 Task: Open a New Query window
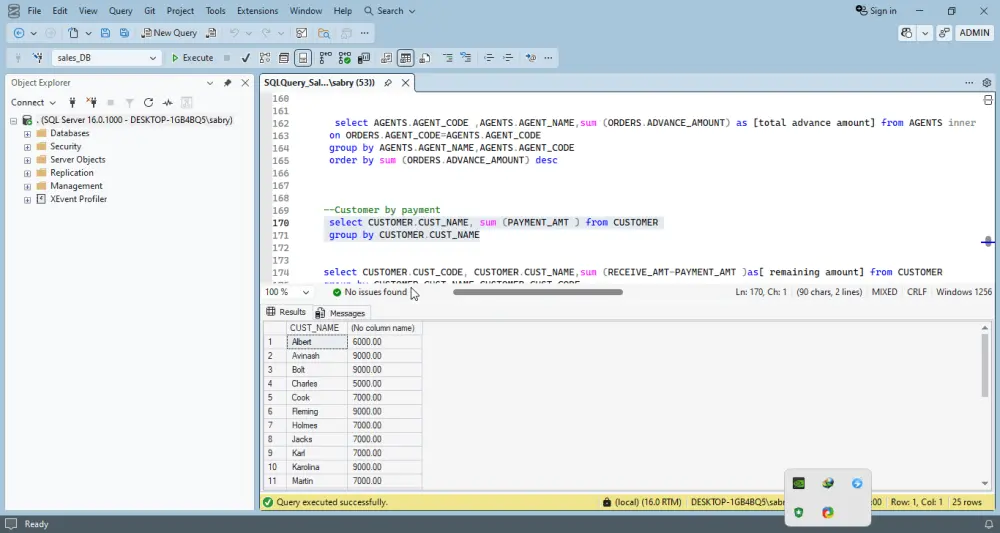(168, 33)
